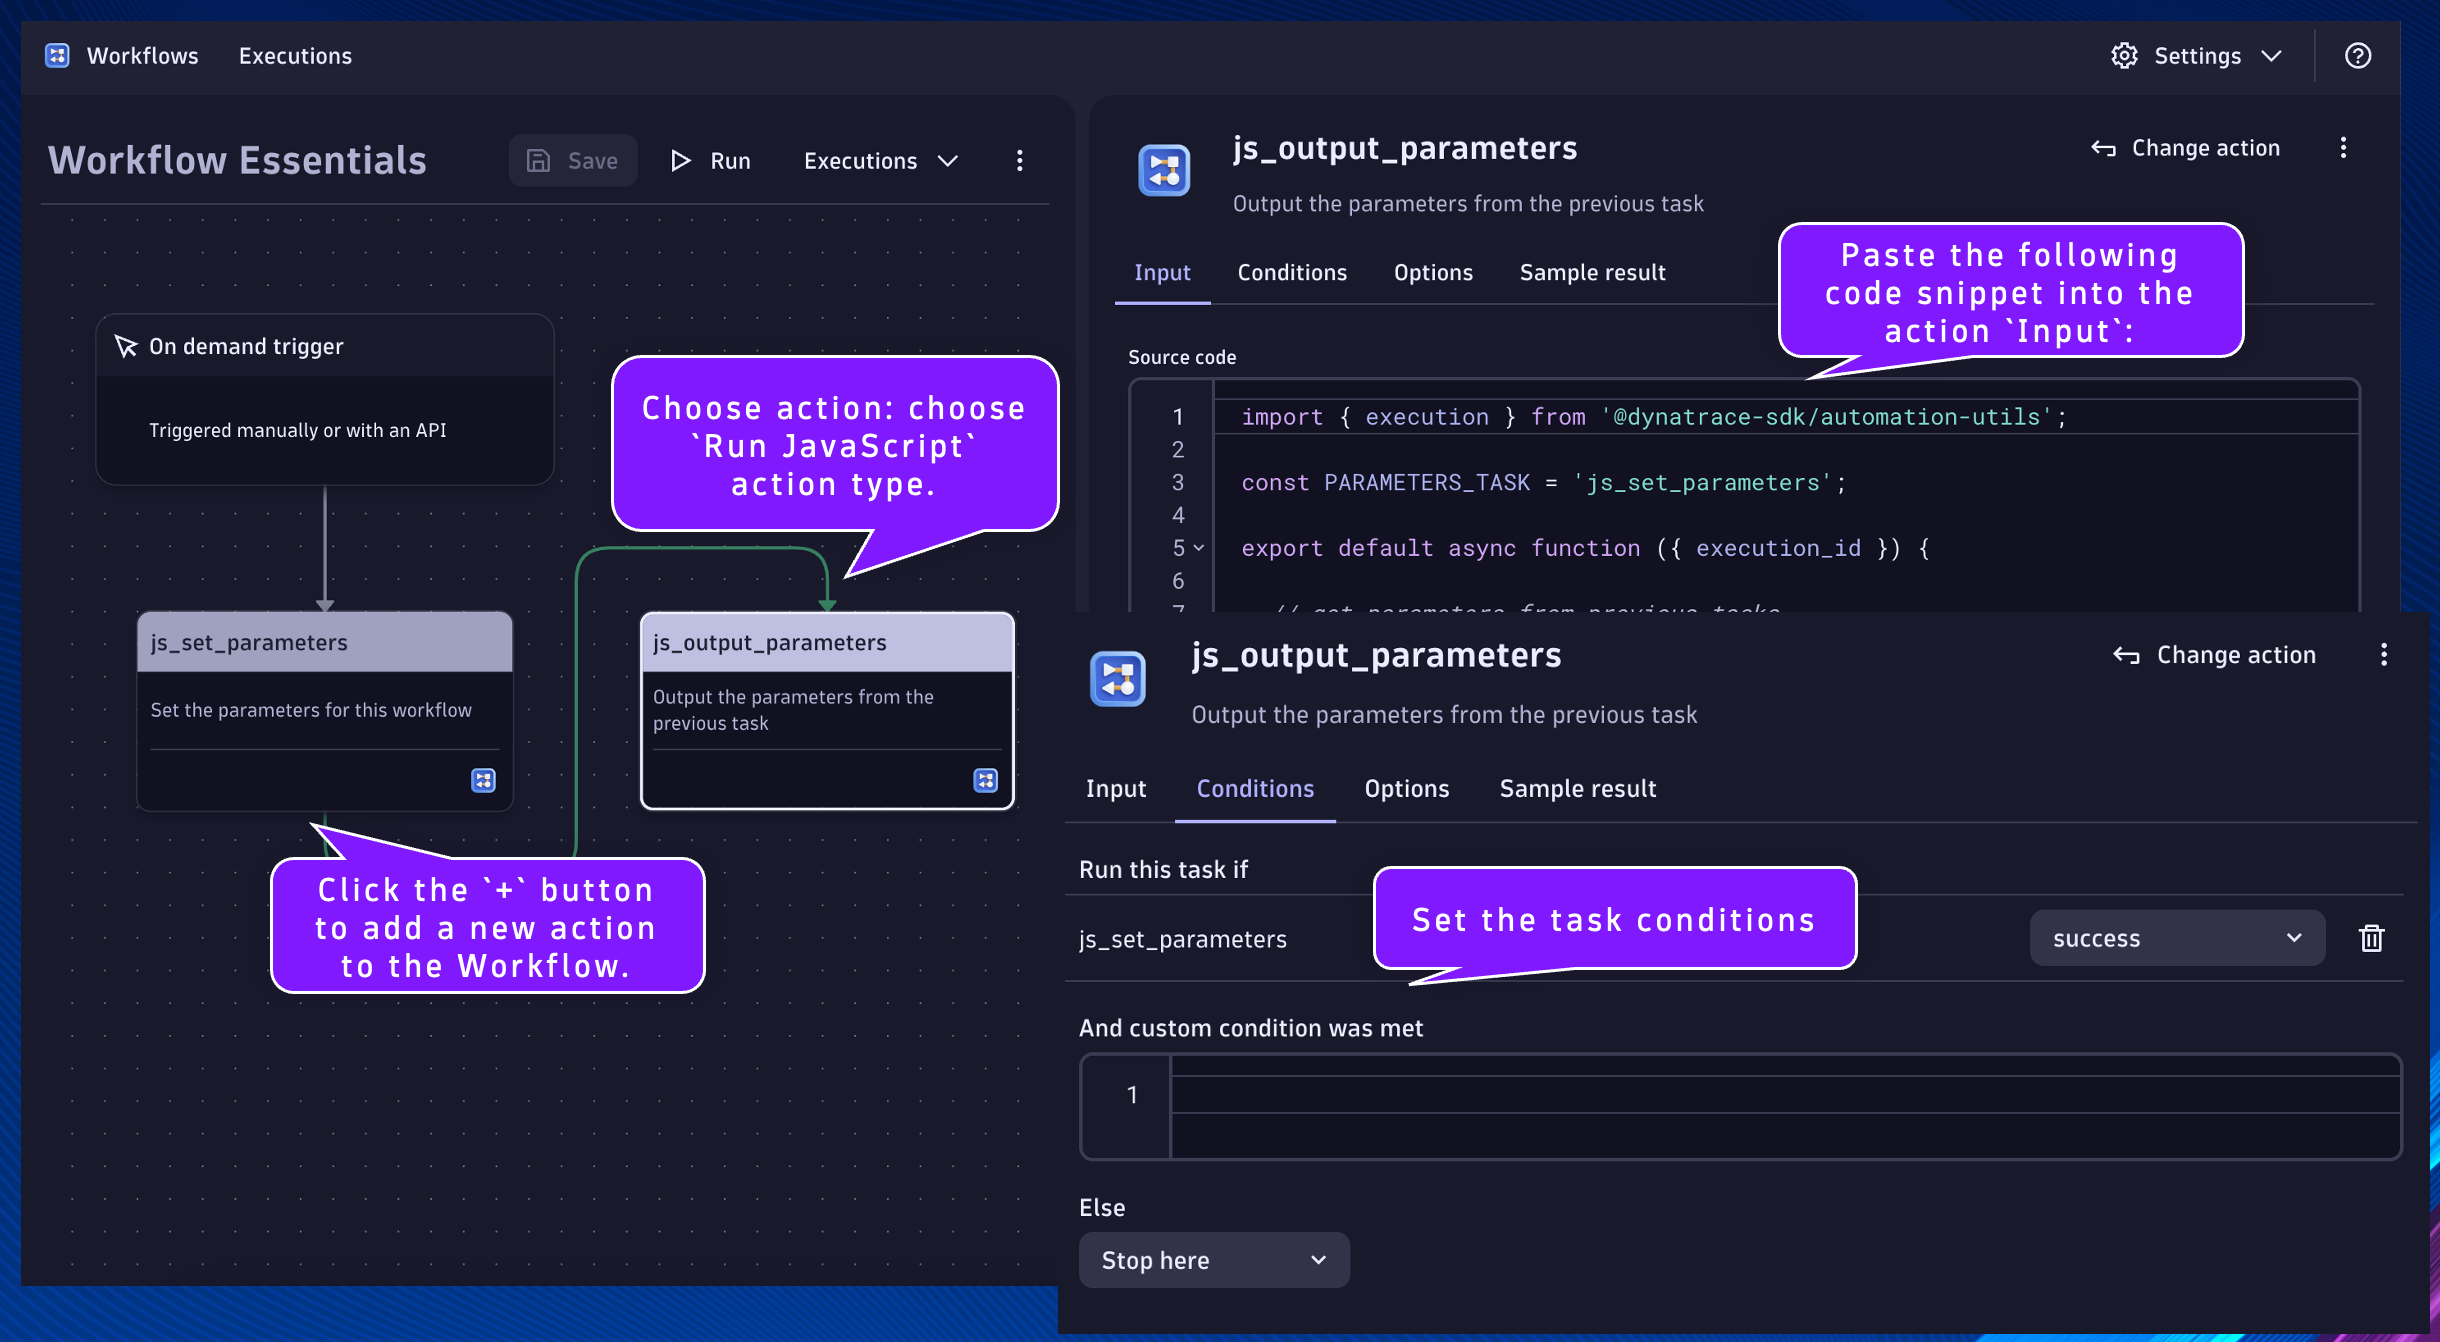Click the const PARAMETERS_TASK code line
Image resolution: width=2440 pixels, height=1342 pixels.
click(x=1543, y=483)
